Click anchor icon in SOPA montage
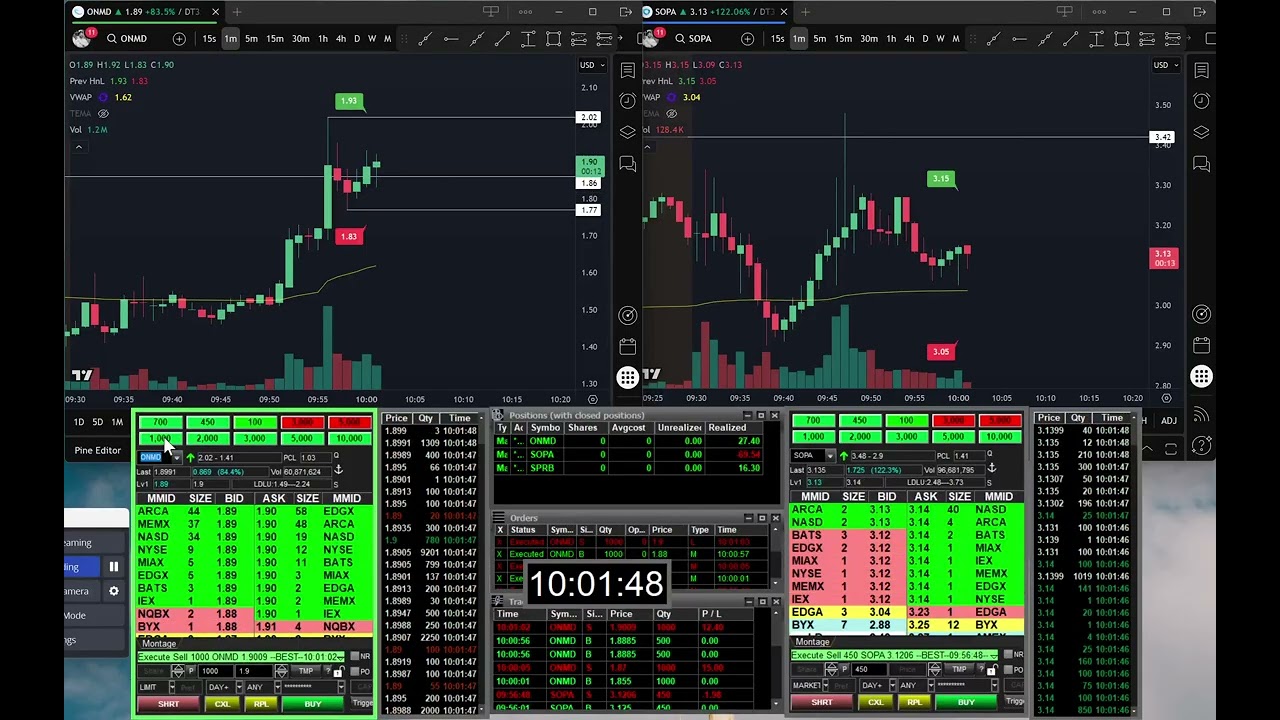 pyautogui.click(x=990, y=467)
